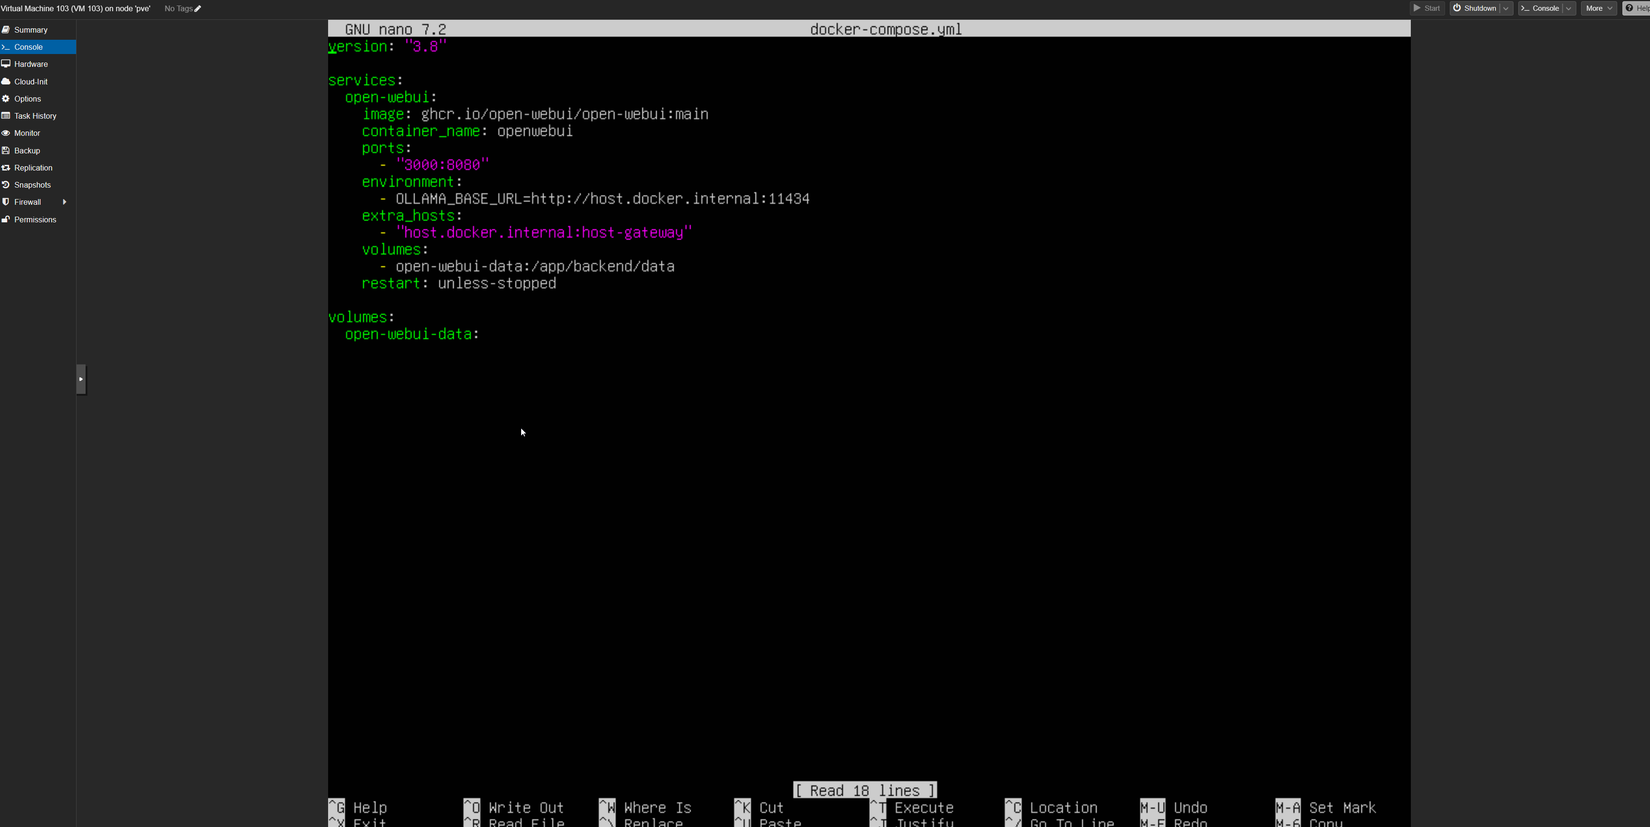Viewport: 1650px width, 827px height.
Task: Open Task History
Action: tap(38, 116)
